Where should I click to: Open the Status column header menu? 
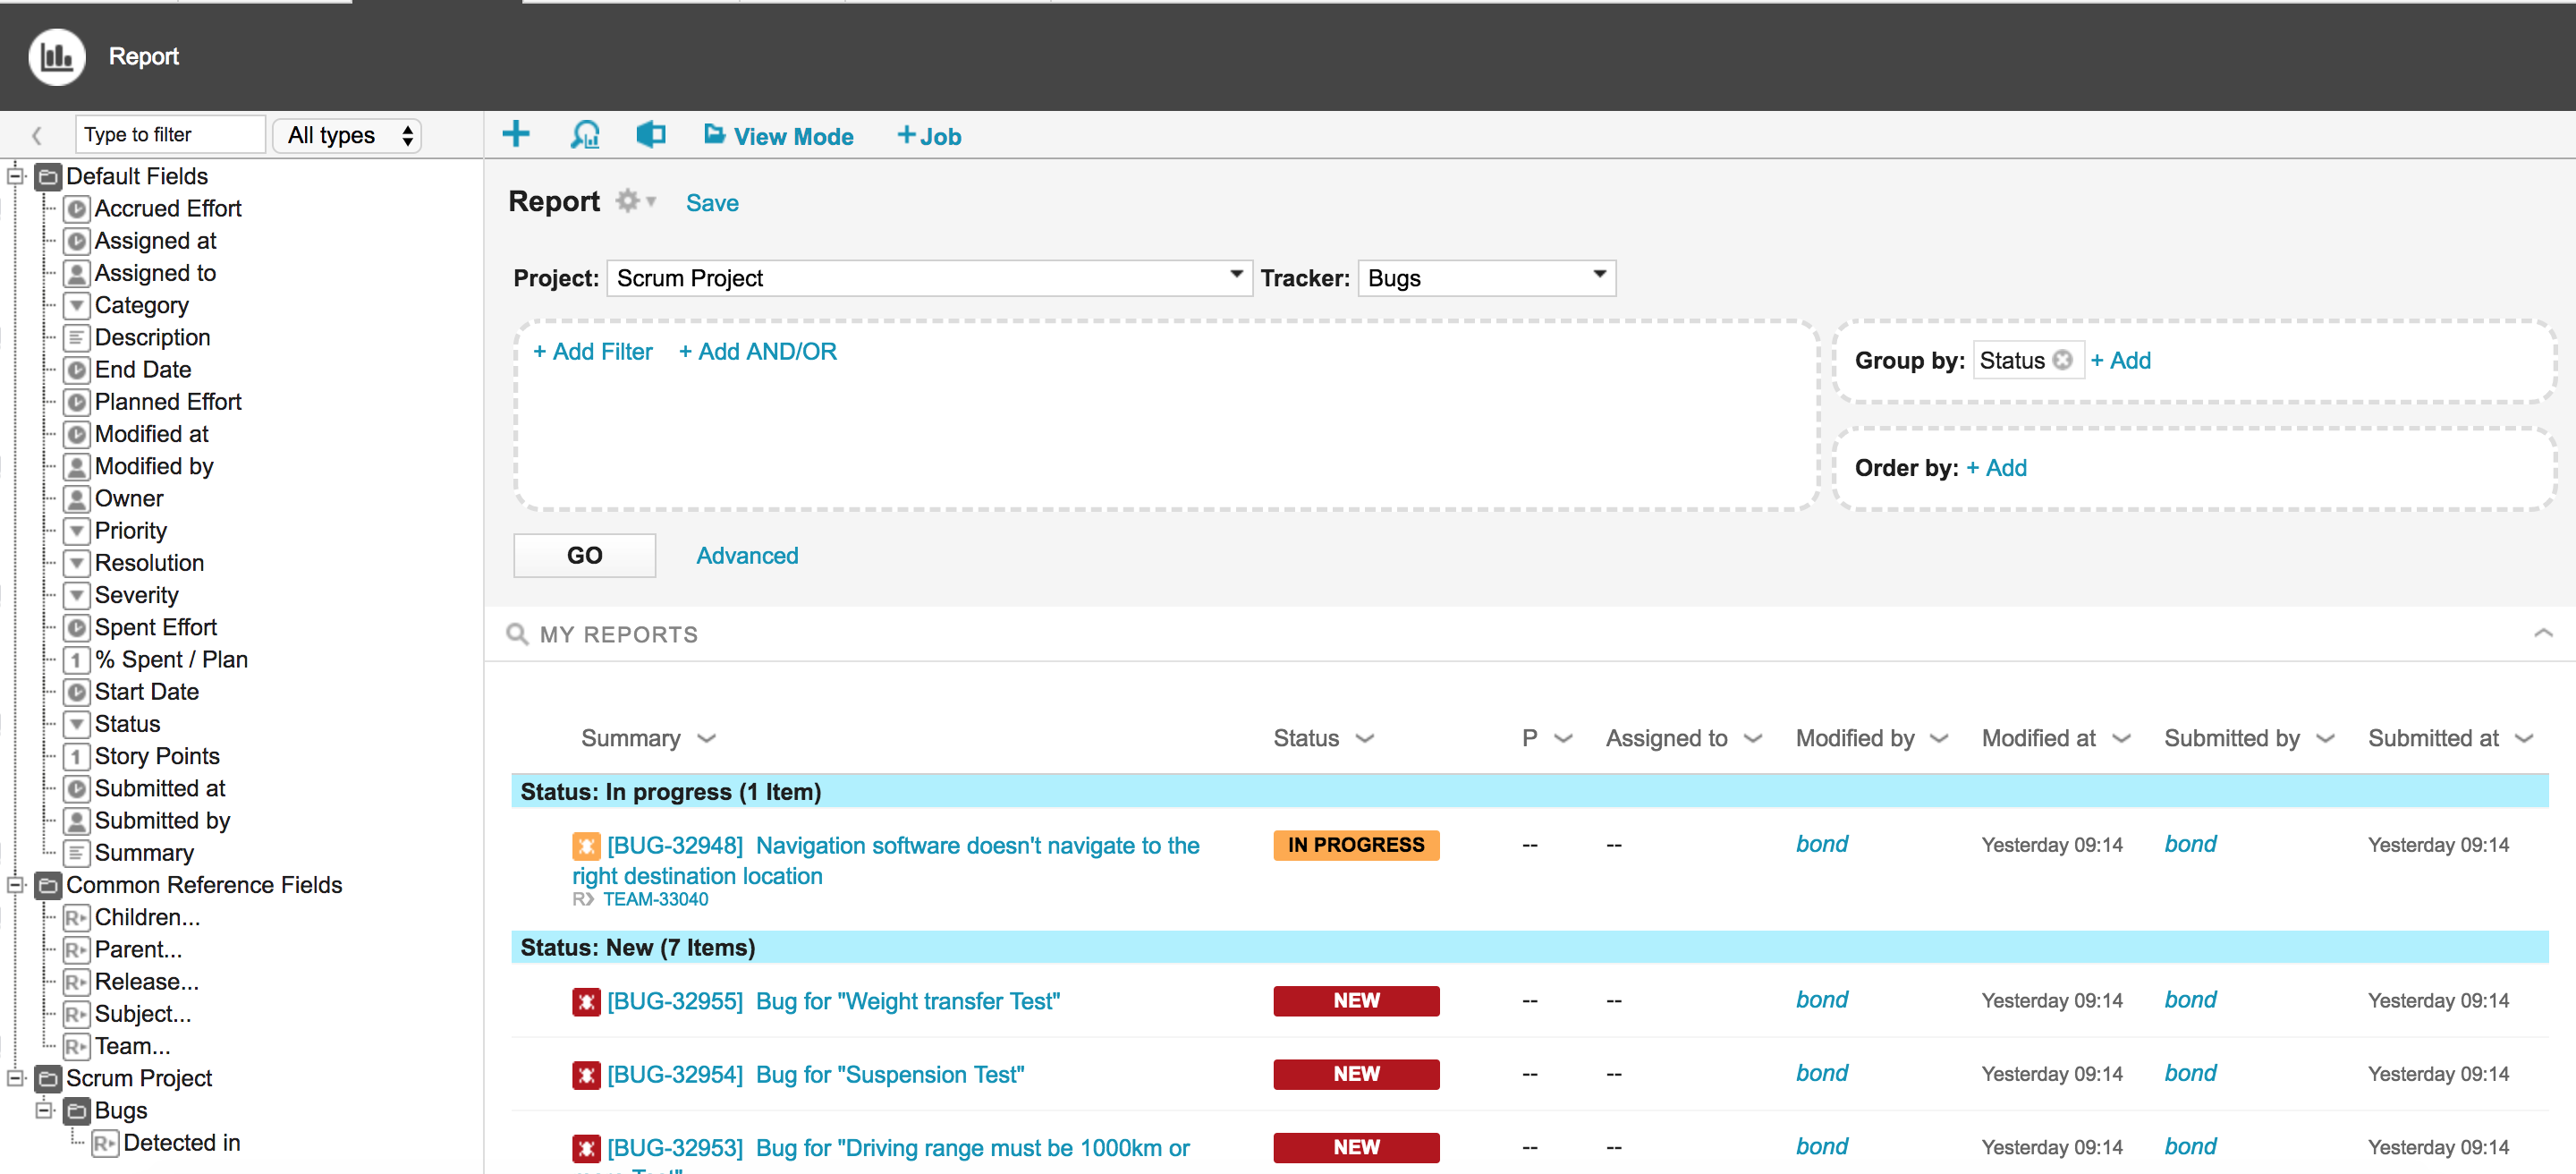click(1365, 739)
